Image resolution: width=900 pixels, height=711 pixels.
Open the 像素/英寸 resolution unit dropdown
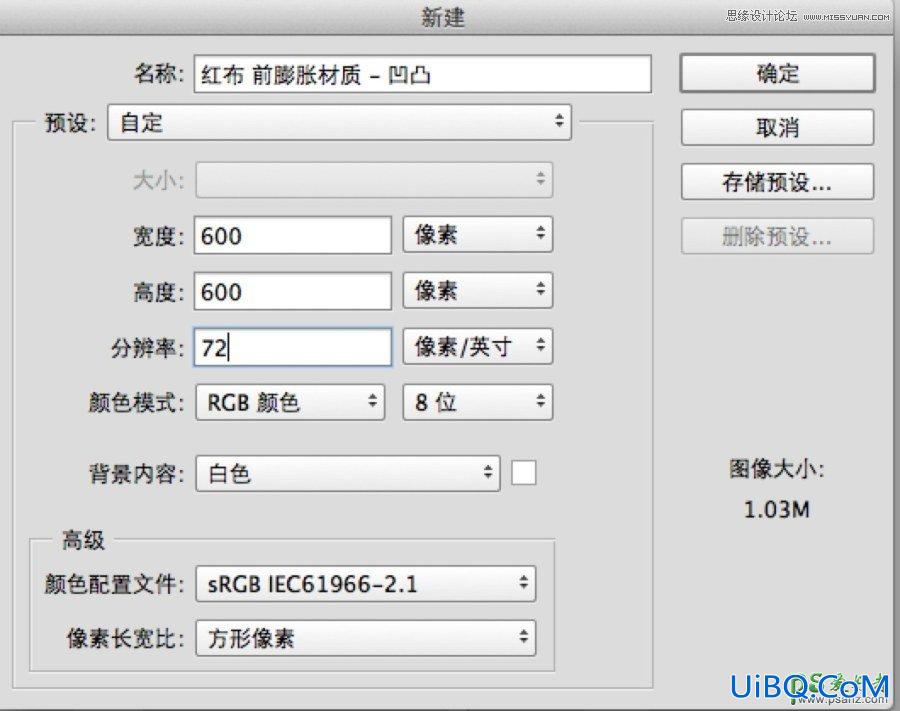478,346
